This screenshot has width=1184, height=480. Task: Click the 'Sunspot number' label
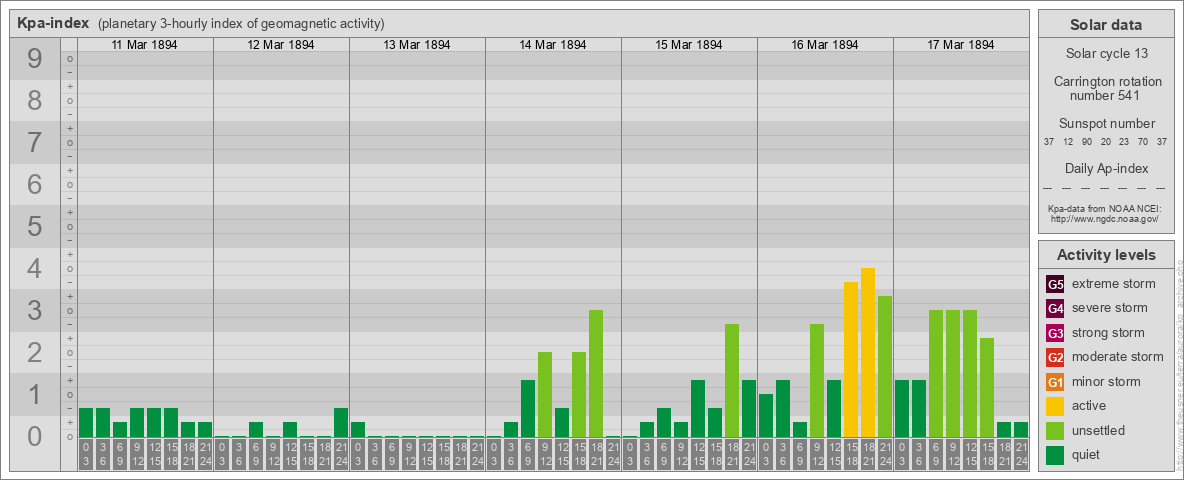pyautogui.click(x=1106, y=124)
